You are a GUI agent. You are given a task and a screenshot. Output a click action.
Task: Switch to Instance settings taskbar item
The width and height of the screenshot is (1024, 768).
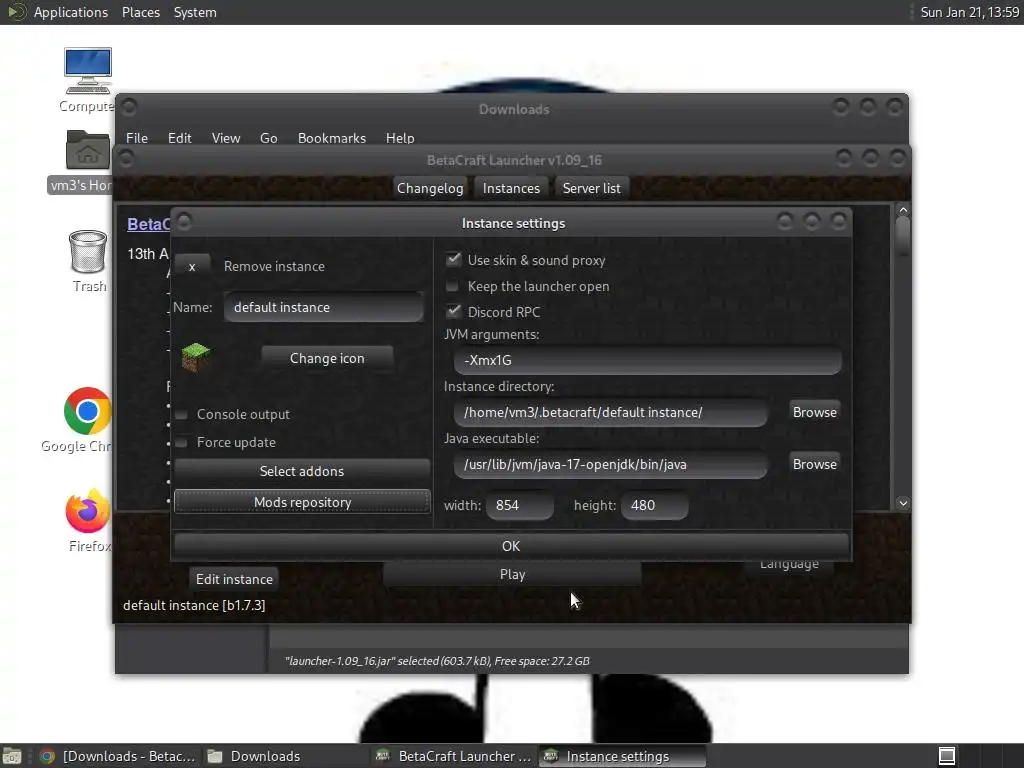pyautogui.click(x=622, y=756)
